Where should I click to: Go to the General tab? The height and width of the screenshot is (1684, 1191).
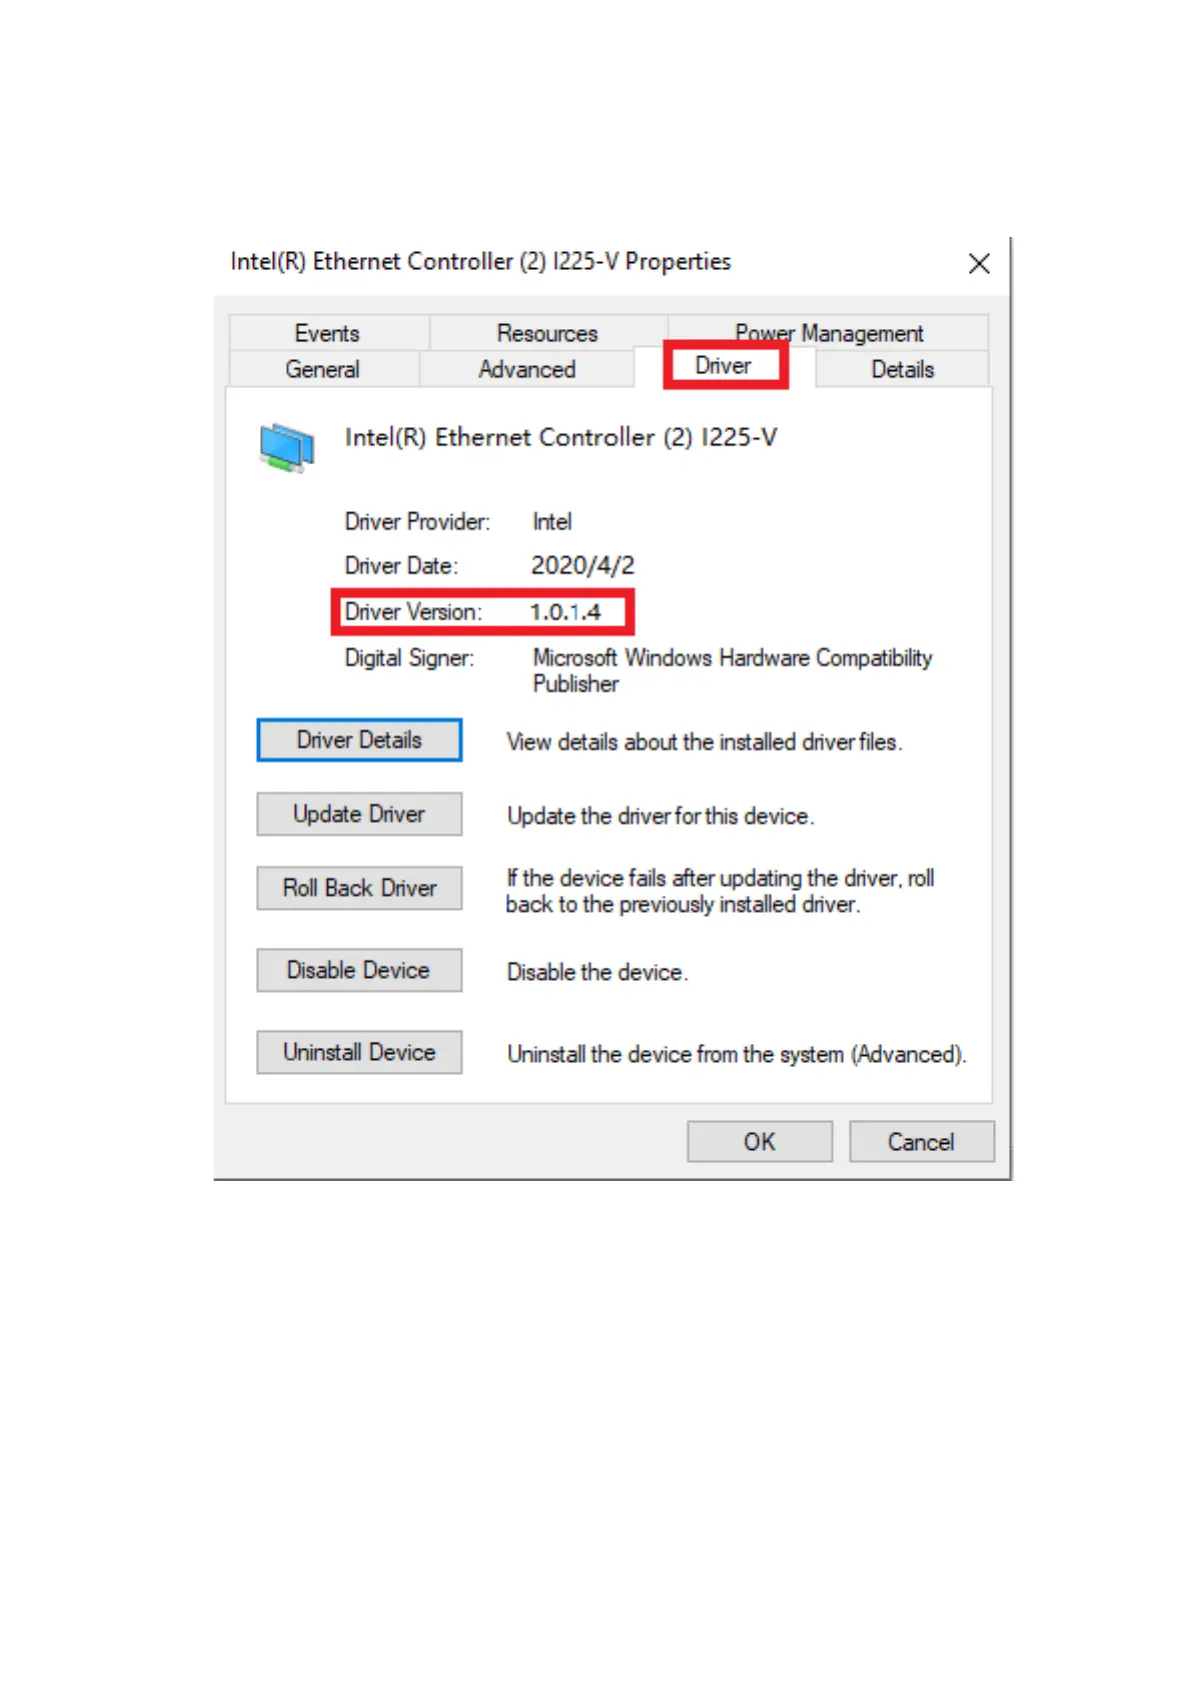(x=322, y=369)
